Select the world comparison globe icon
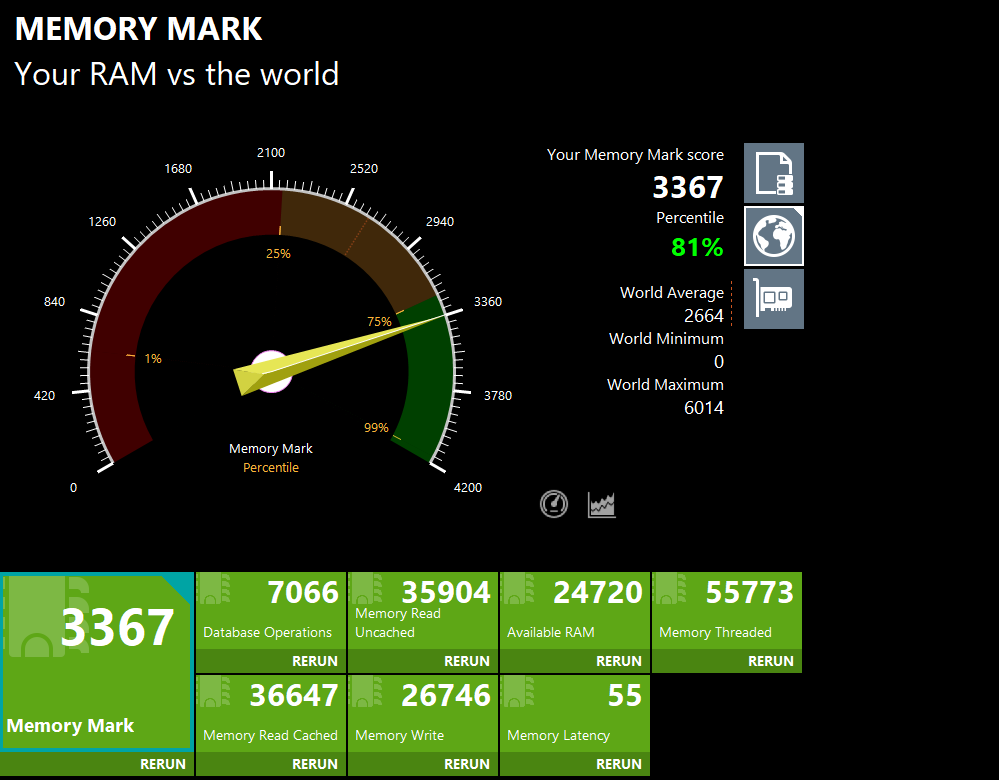This screenshot has height=780, width=999. coord(773,236)
